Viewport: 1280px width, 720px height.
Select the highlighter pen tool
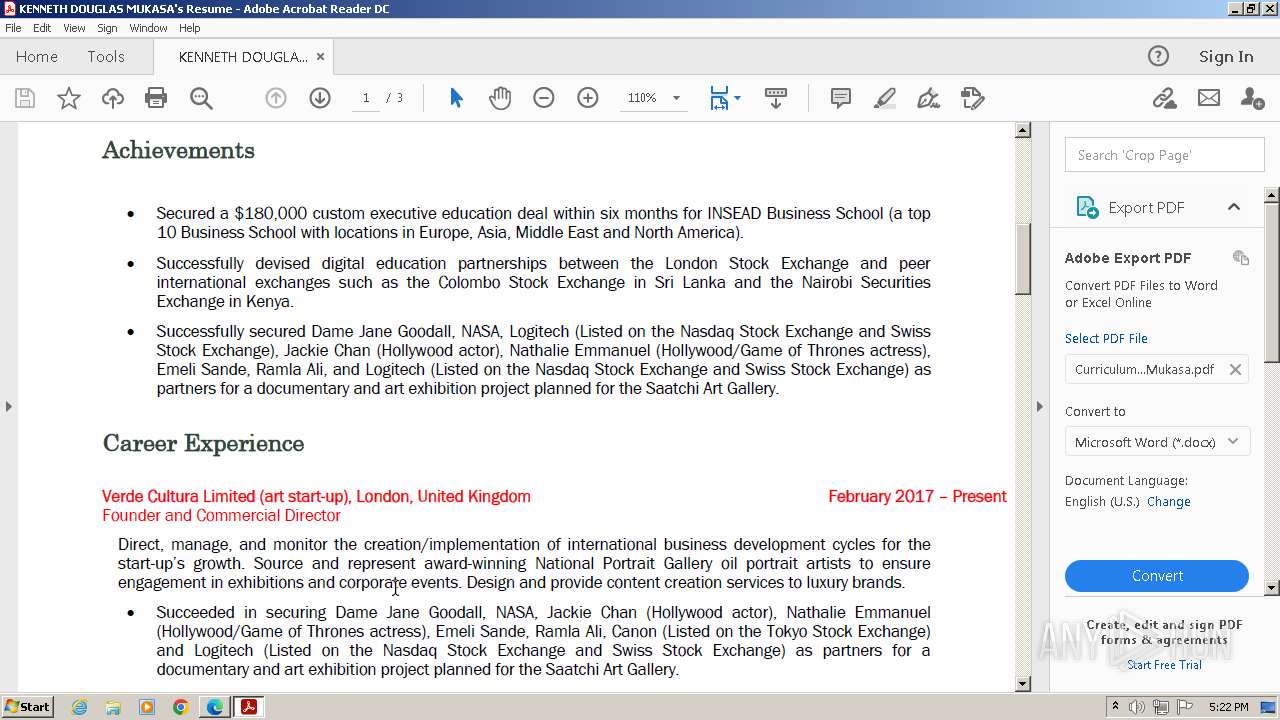tap(885, 98)
